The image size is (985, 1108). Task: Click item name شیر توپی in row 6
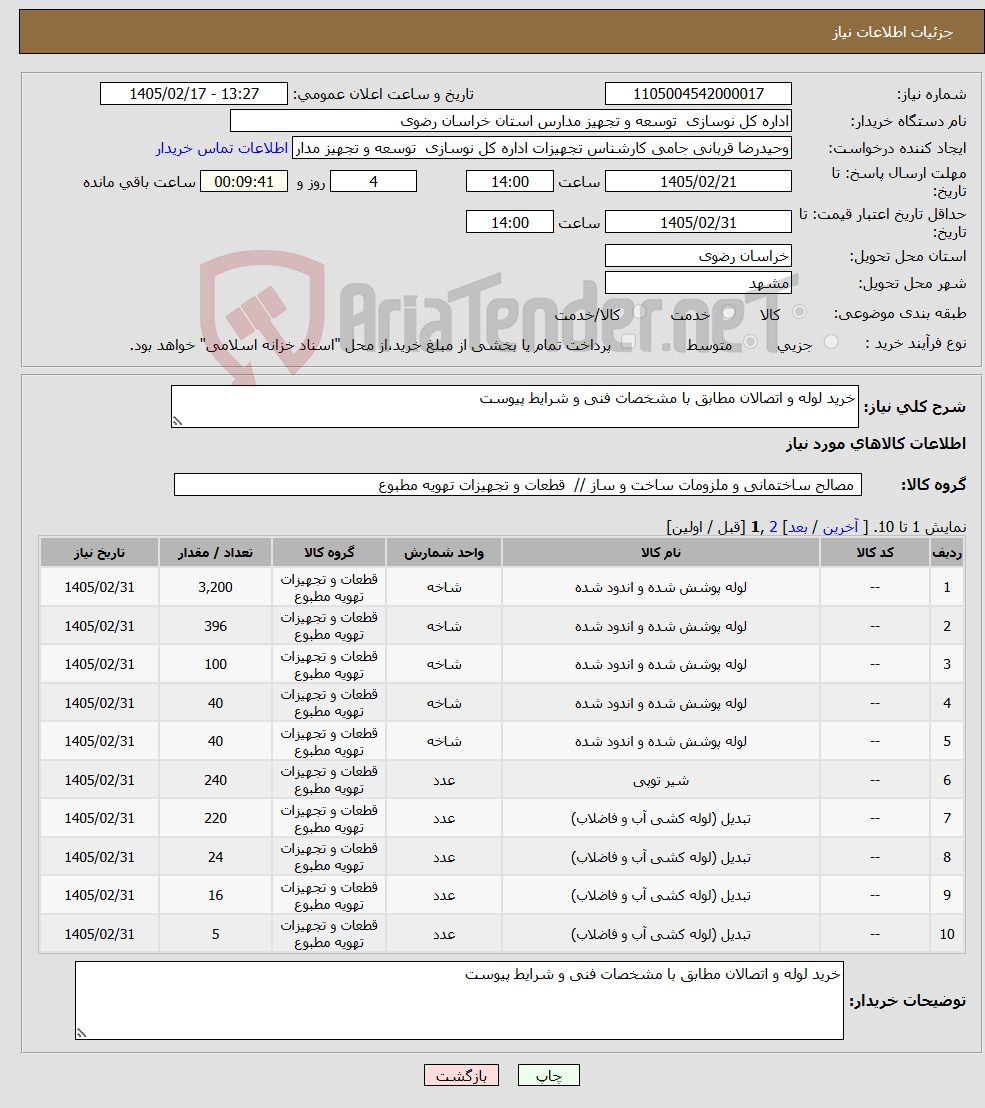click(661, 780)
